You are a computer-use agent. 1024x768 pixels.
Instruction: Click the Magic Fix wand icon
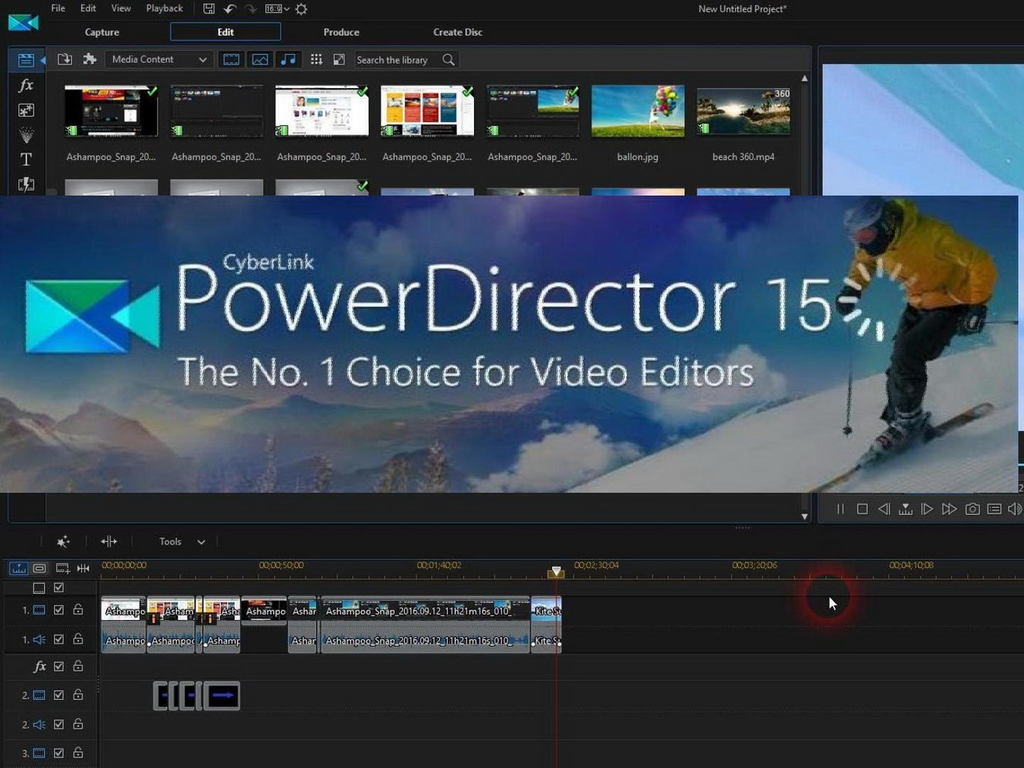63,541
